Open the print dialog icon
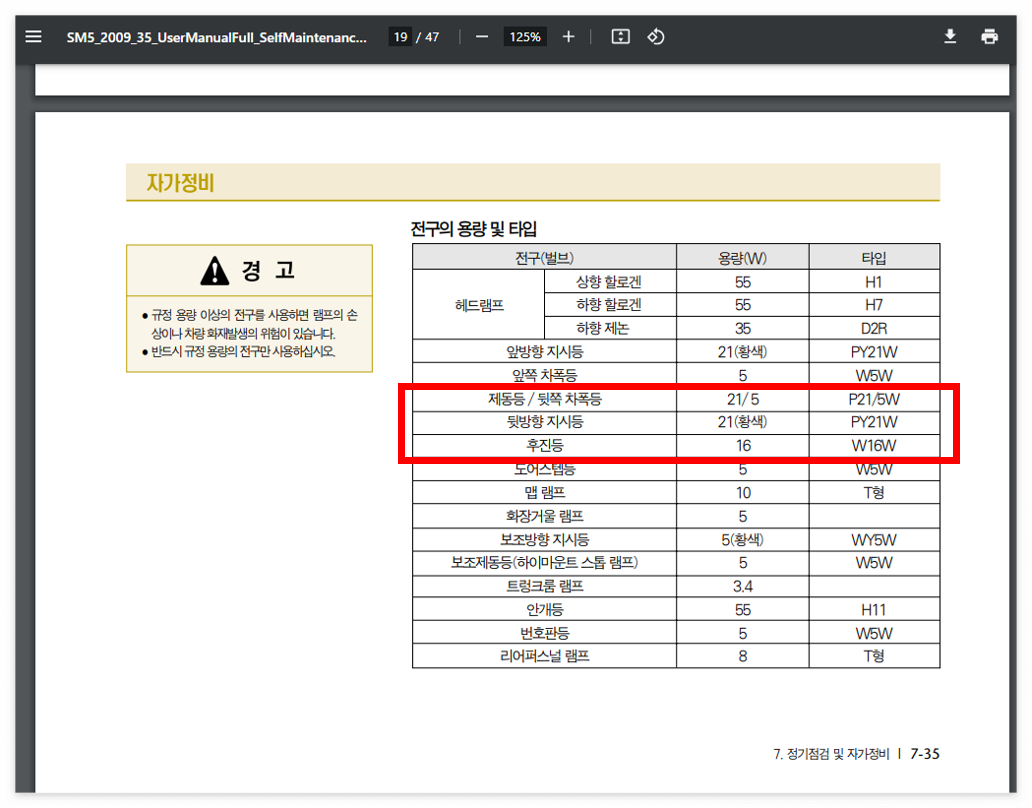Viewport: 1032px width, 808px height. (x=990, y=36)
